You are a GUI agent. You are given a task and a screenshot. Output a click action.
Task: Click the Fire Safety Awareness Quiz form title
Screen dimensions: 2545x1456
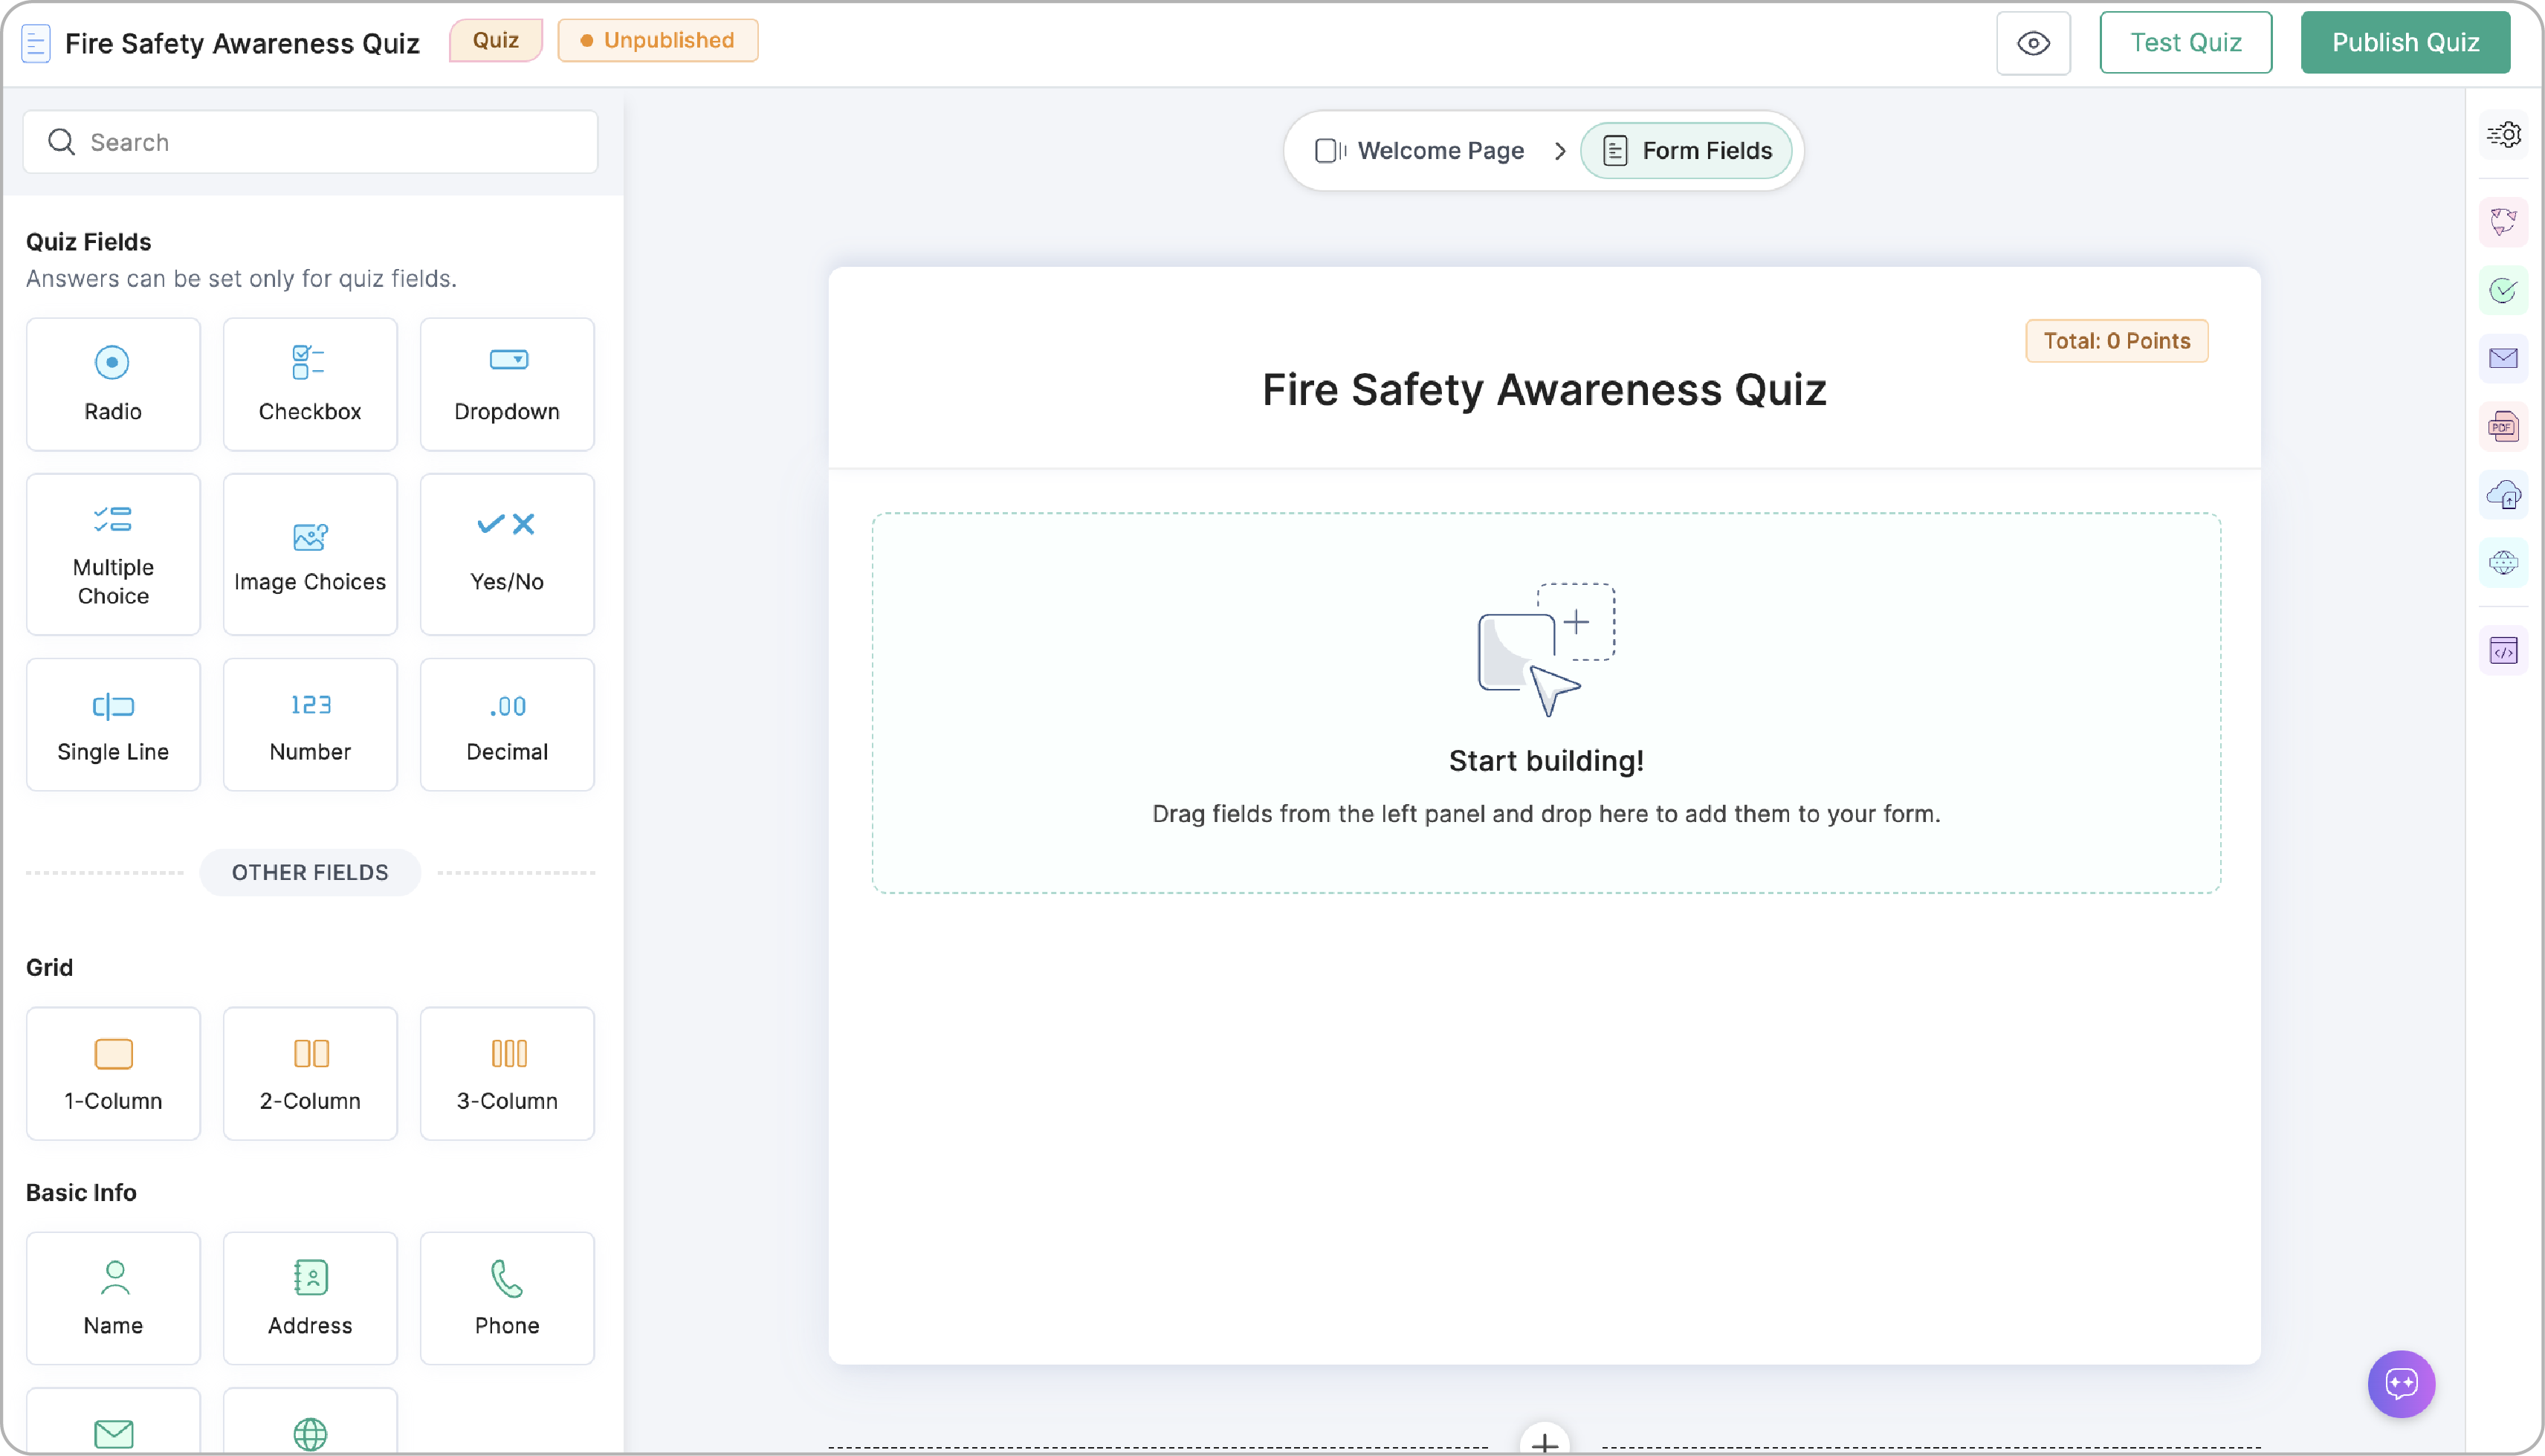click(x=1544, y=390)
